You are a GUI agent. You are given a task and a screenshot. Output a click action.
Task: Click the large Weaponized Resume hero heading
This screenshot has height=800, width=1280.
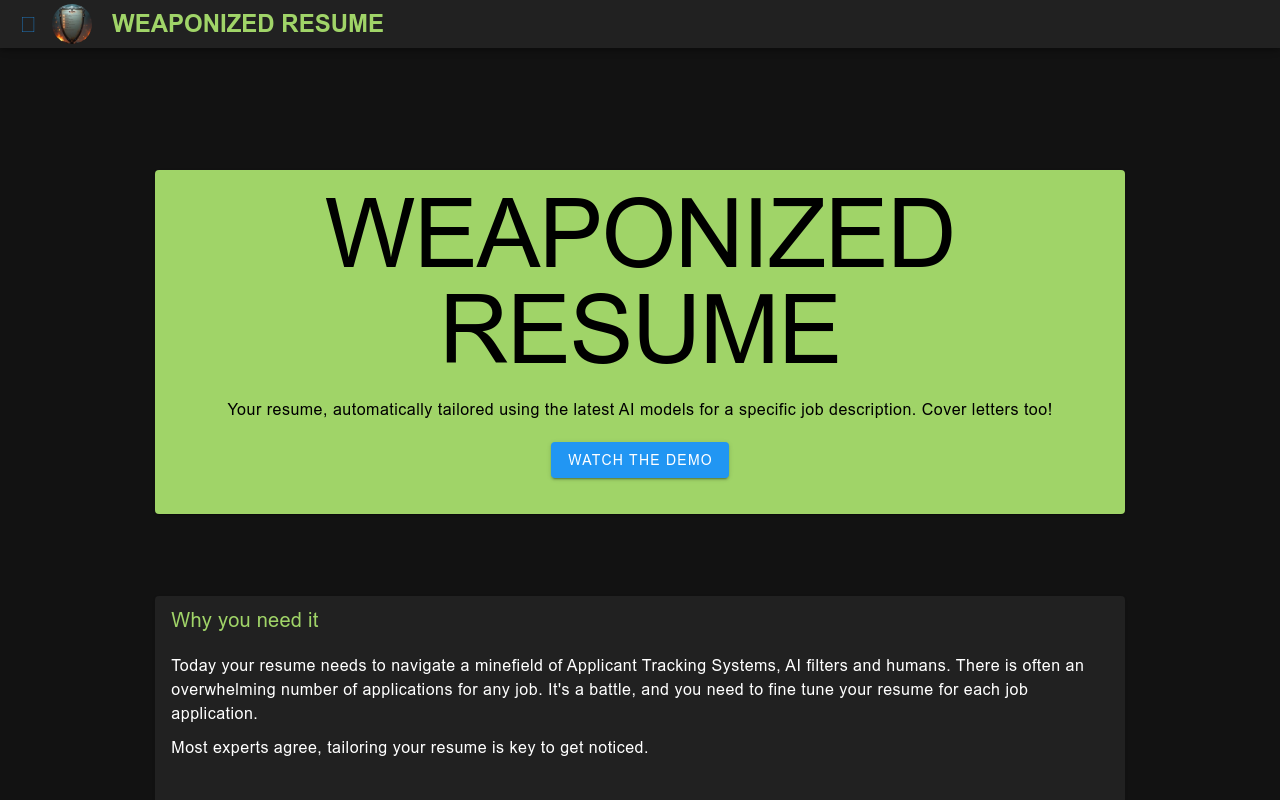[640, 280]
